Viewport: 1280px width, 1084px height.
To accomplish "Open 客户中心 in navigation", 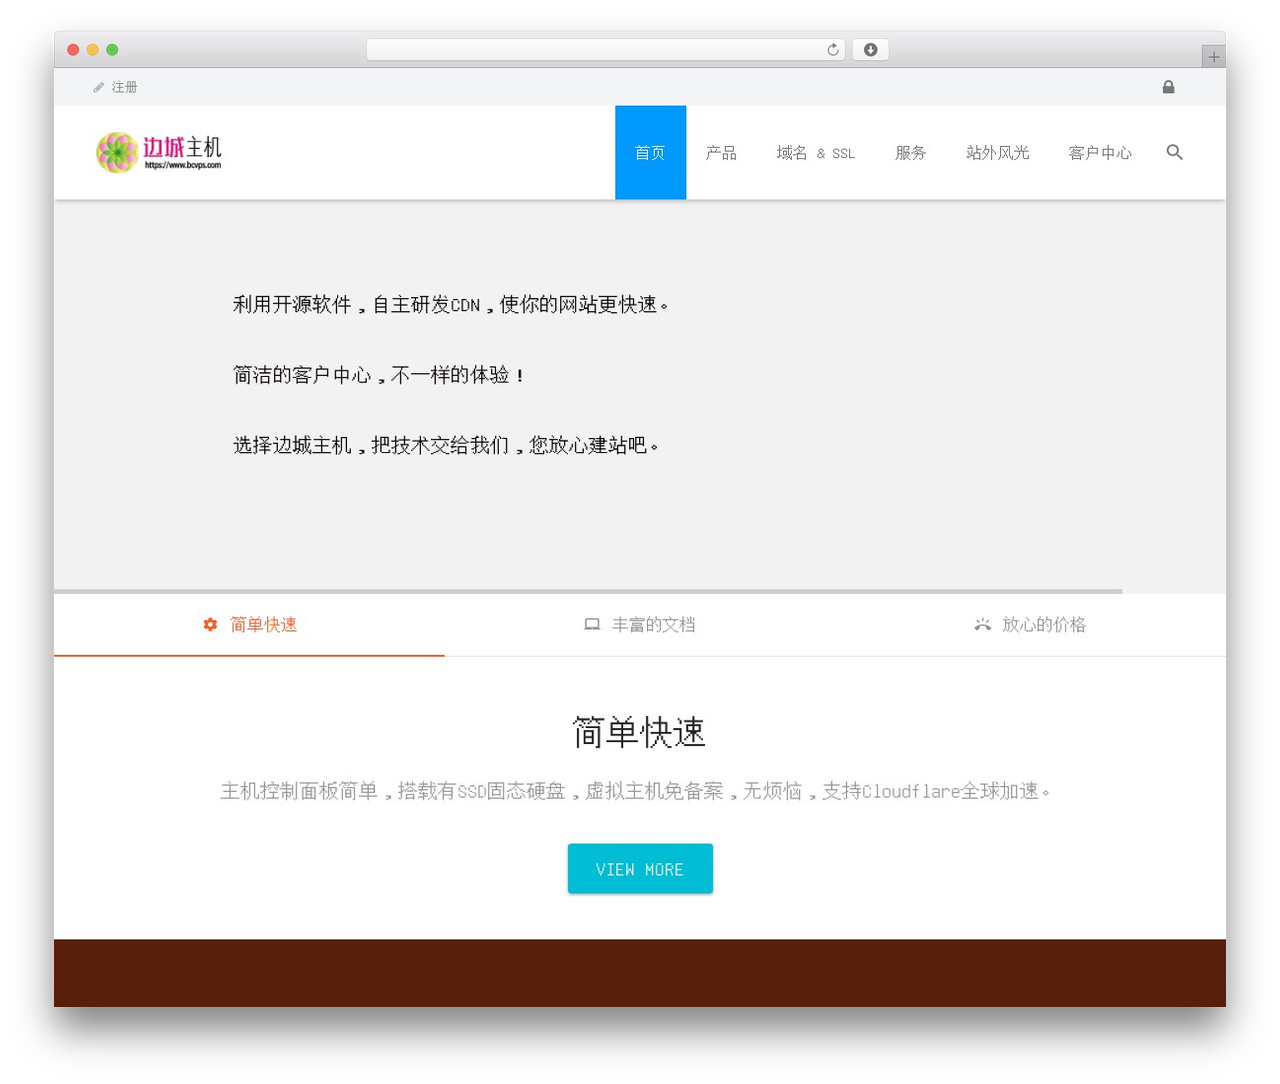I will pos(1099,152).
